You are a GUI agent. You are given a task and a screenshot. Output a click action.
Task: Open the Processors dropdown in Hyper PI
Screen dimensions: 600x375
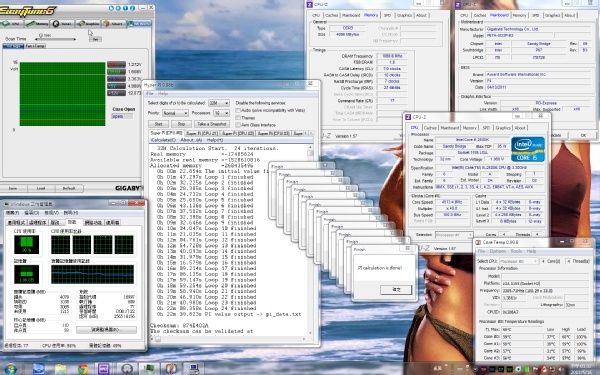pos(221,113)
